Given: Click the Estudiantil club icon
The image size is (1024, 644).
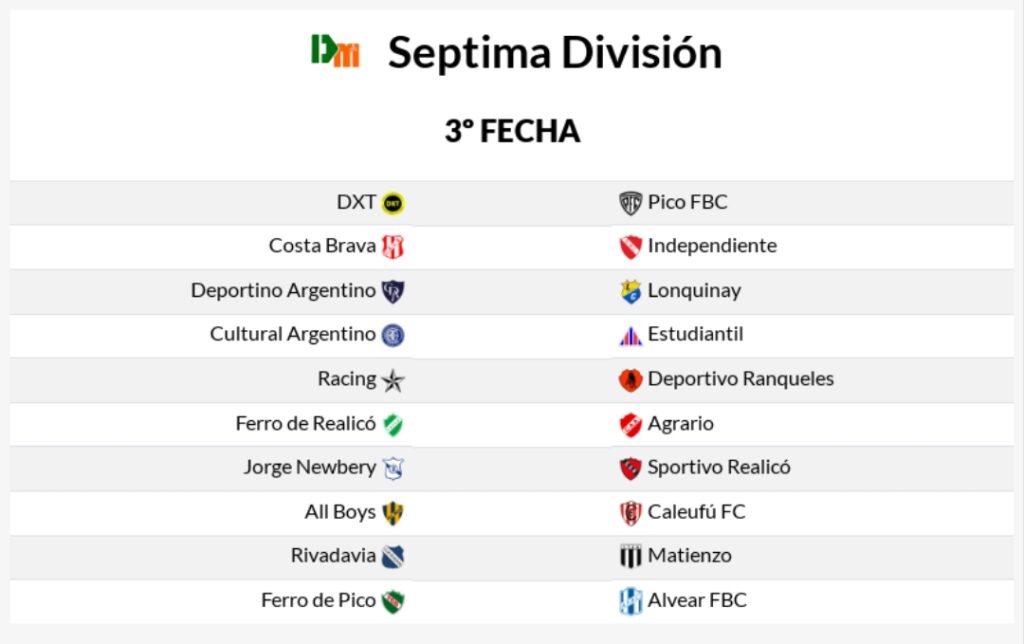Looking at the screenshot, I should 630,335.
